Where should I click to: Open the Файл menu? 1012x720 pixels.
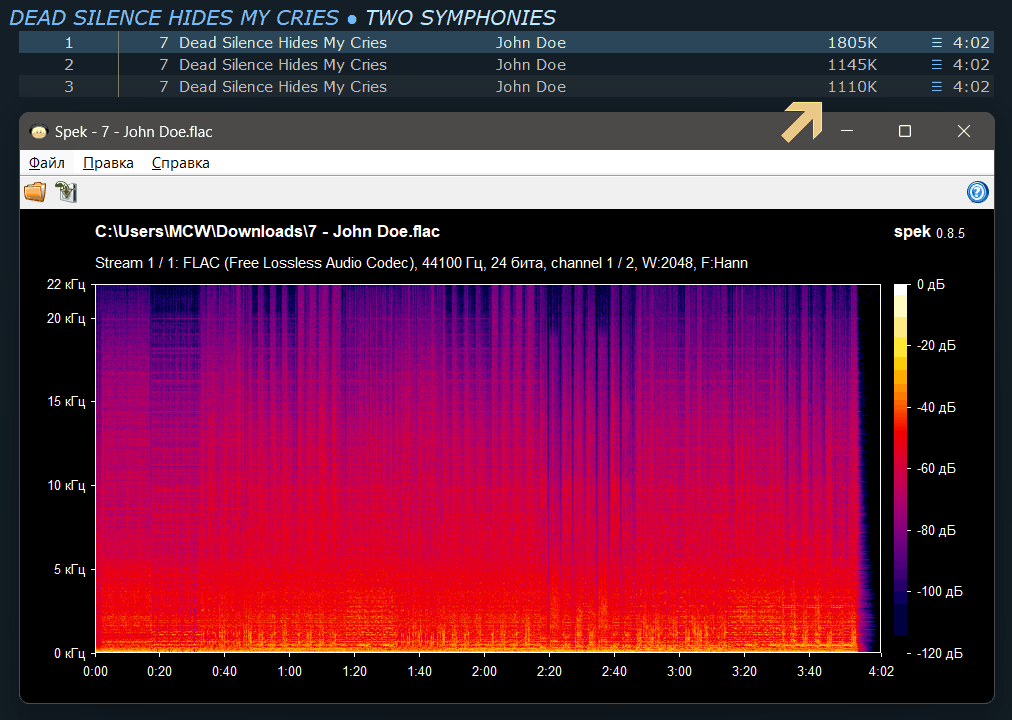click(47, 163)
